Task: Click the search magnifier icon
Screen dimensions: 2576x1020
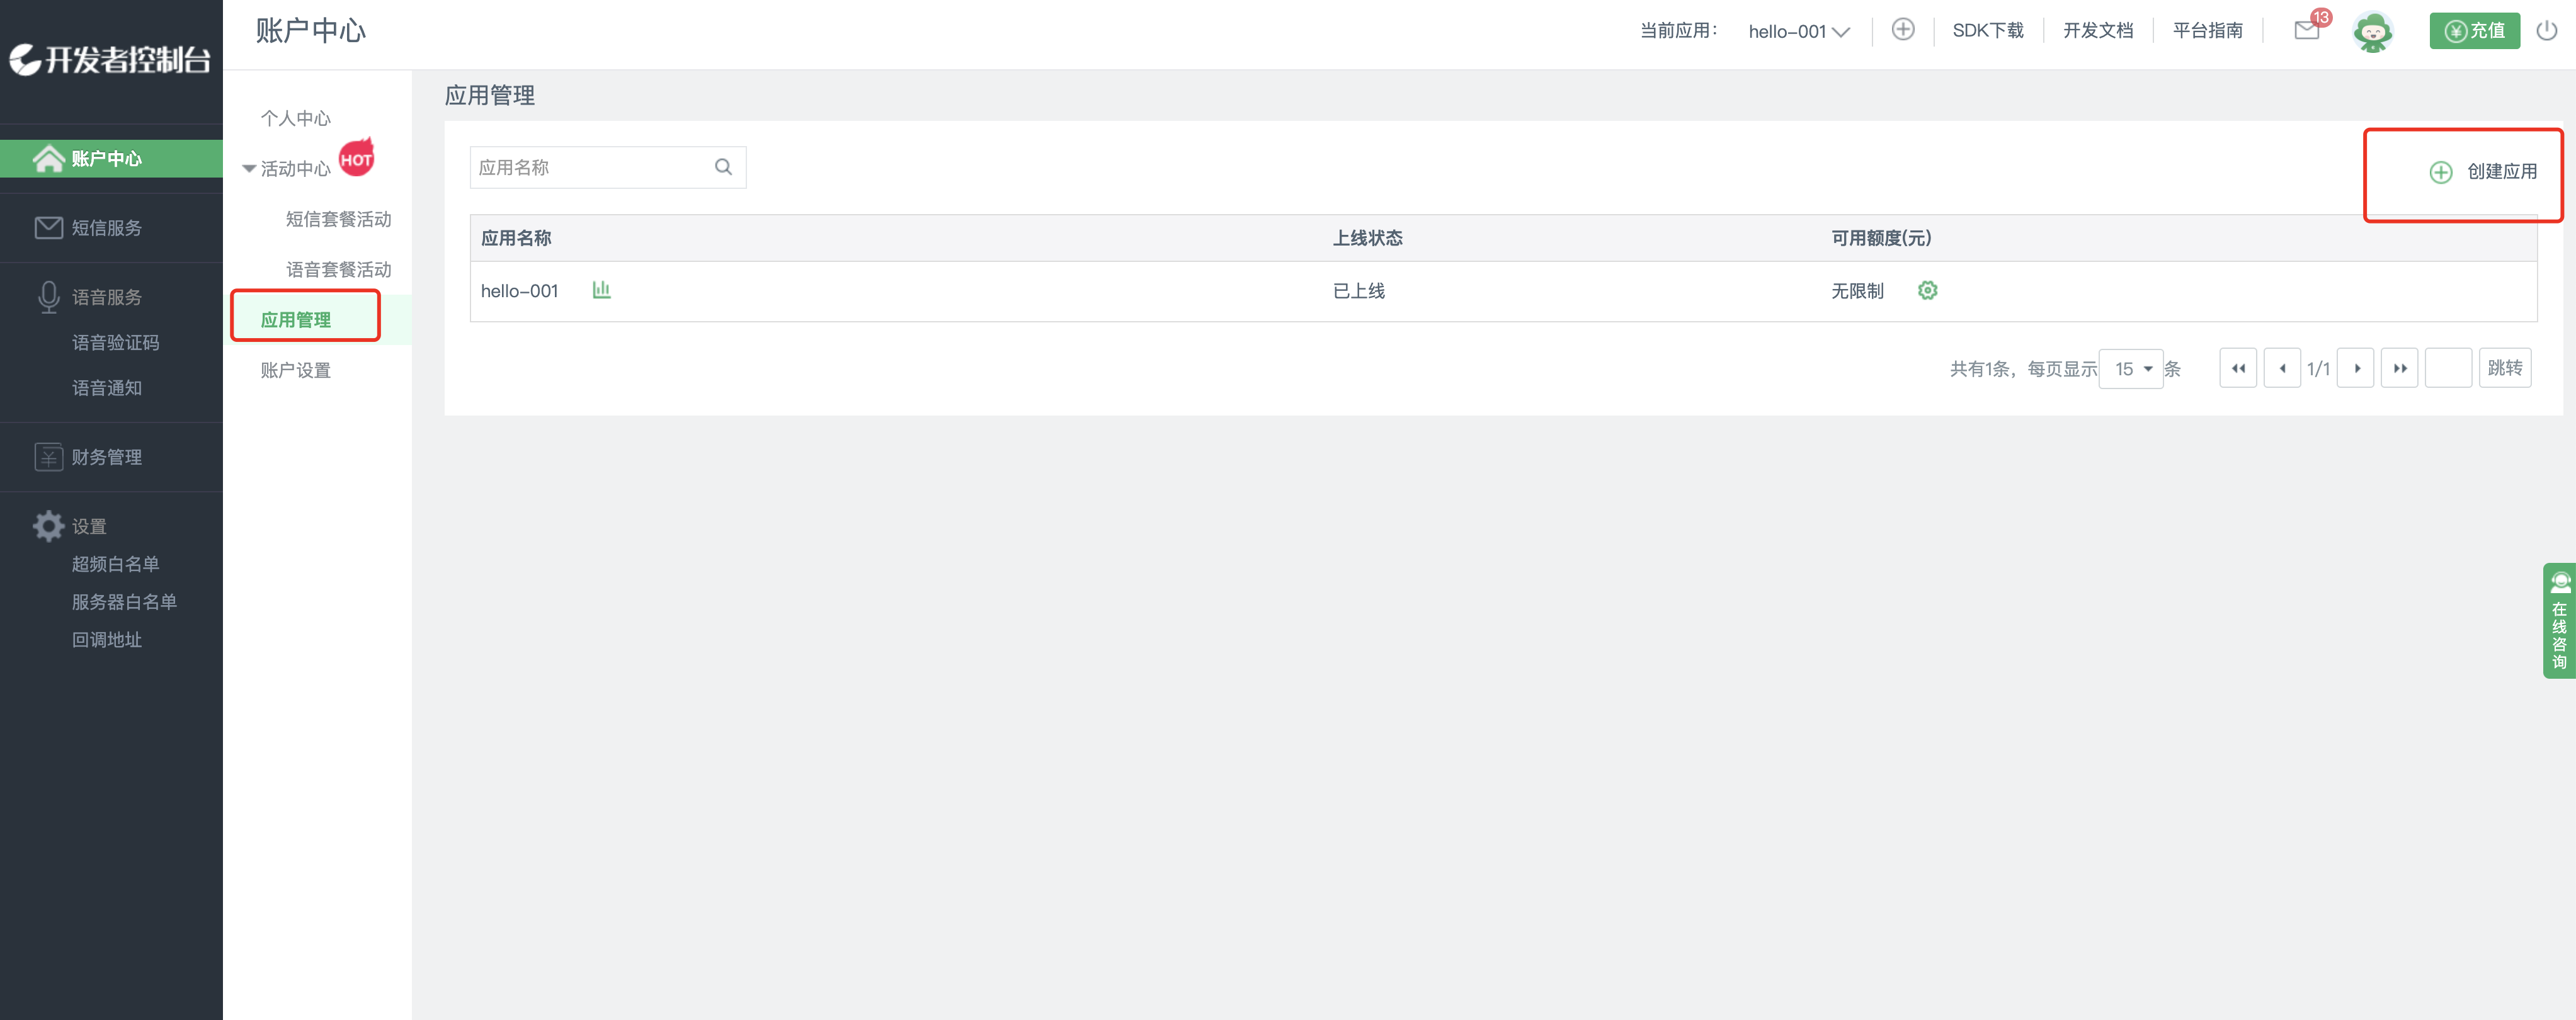Action: 723,167
